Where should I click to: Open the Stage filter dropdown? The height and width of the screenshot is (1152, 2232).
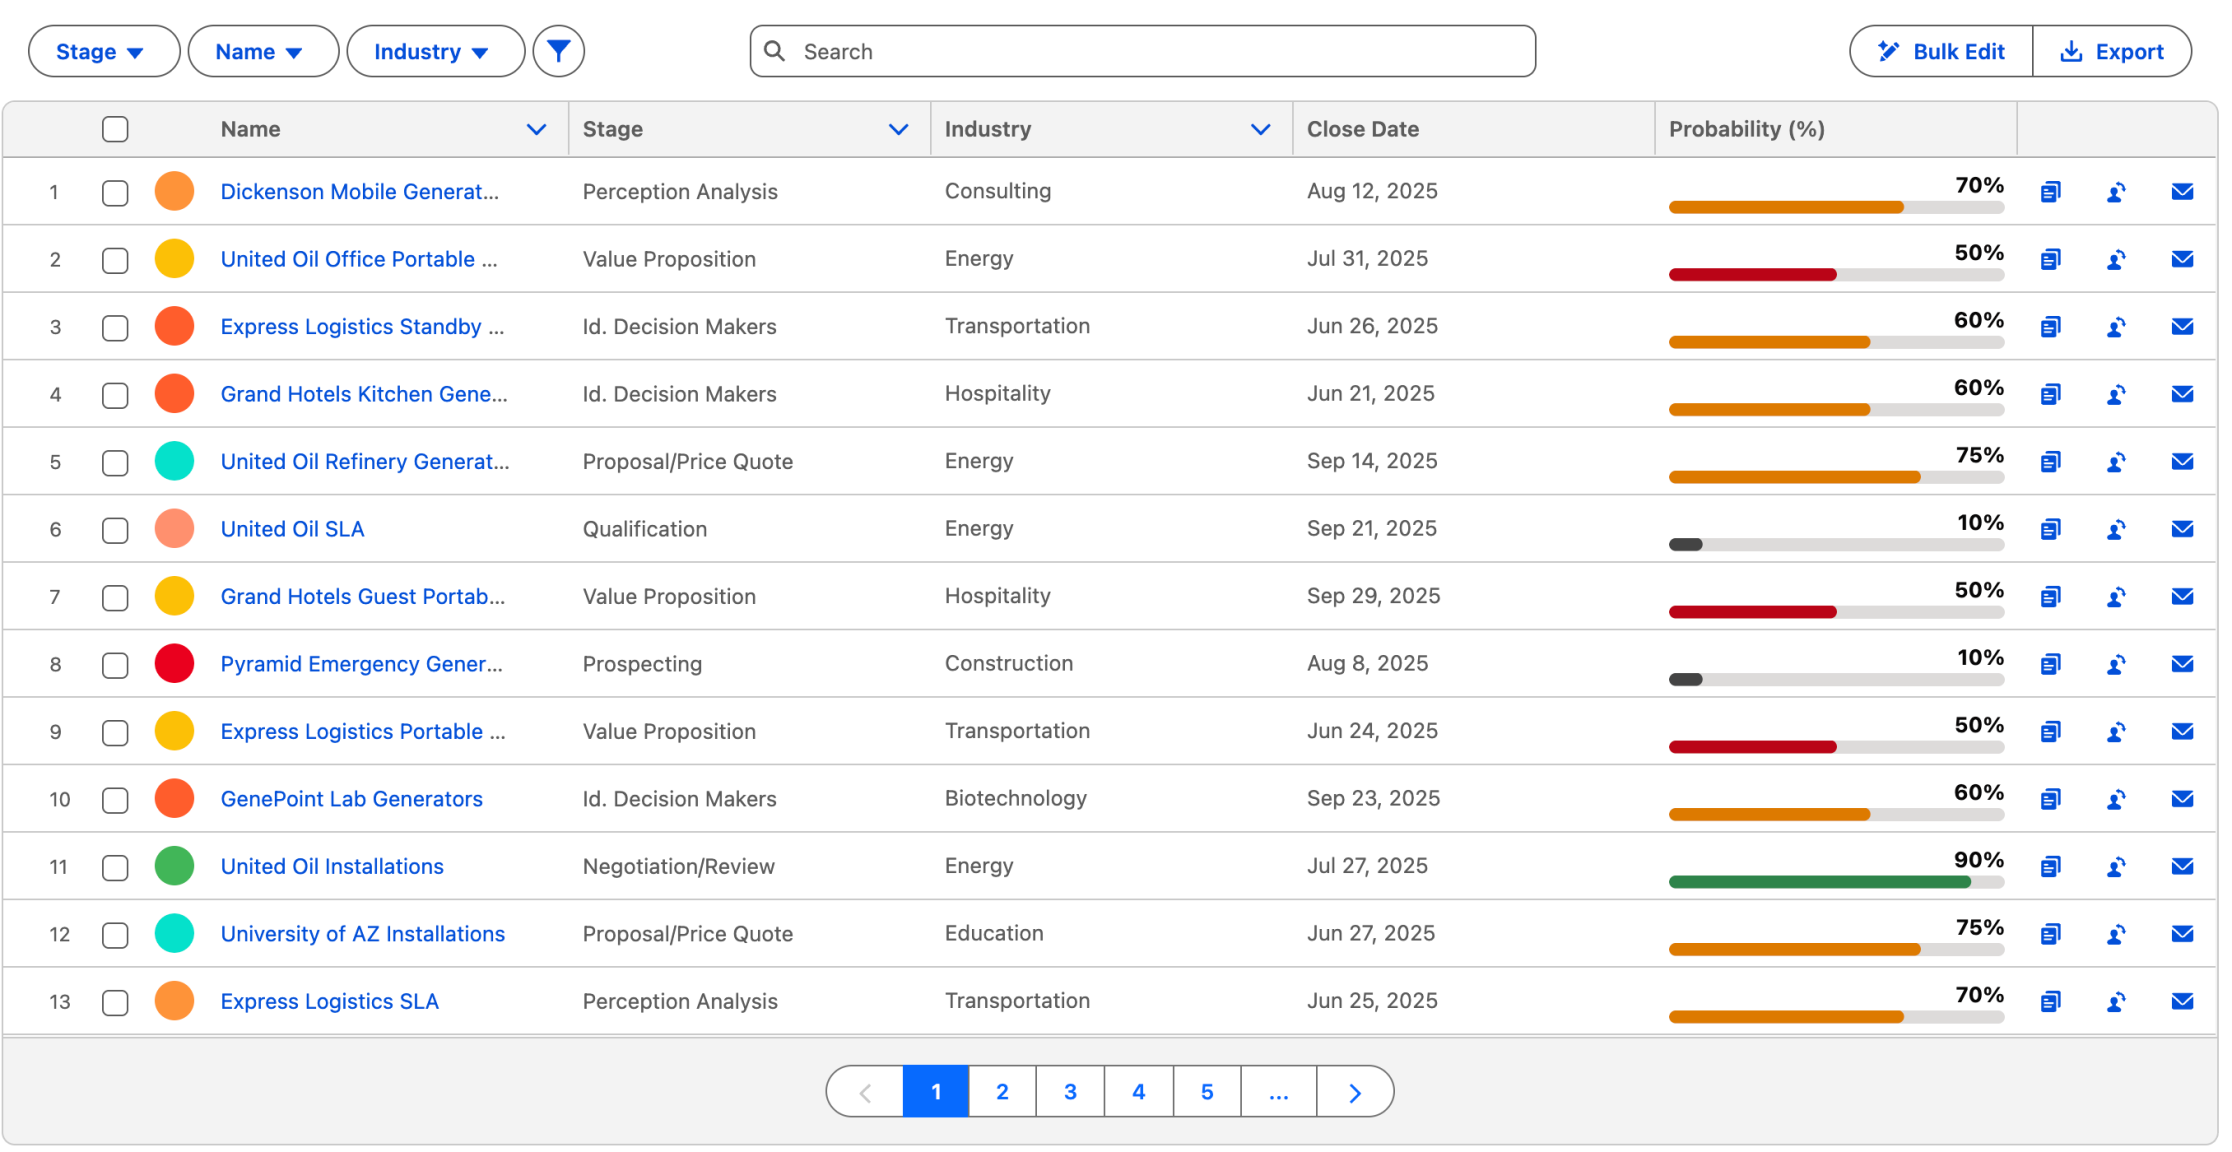(x=103, y=52)
